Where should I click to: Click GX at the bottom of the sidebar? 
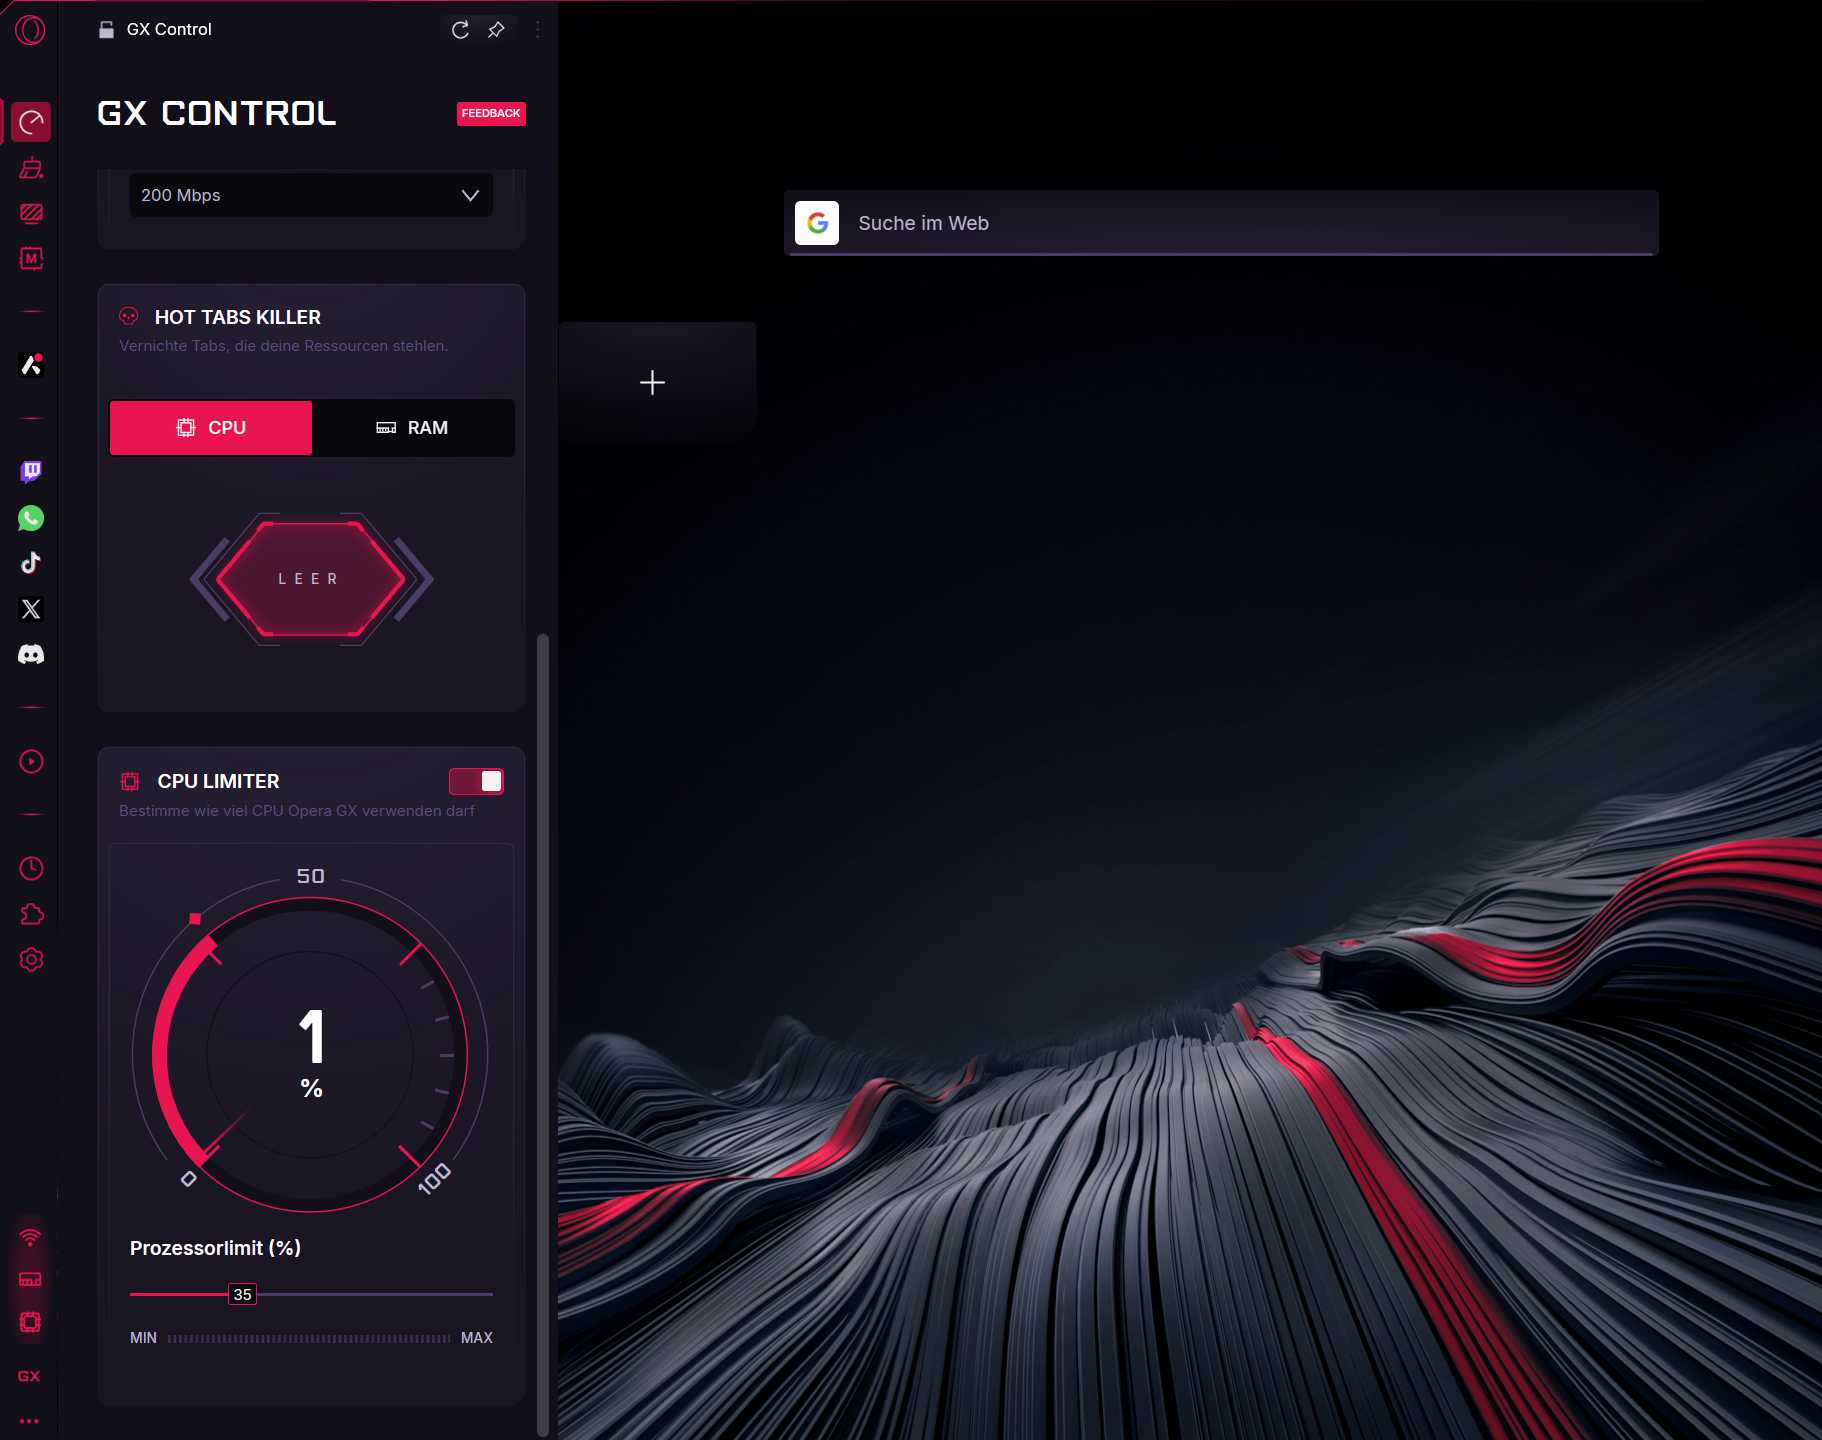(x=30, y=1375)
